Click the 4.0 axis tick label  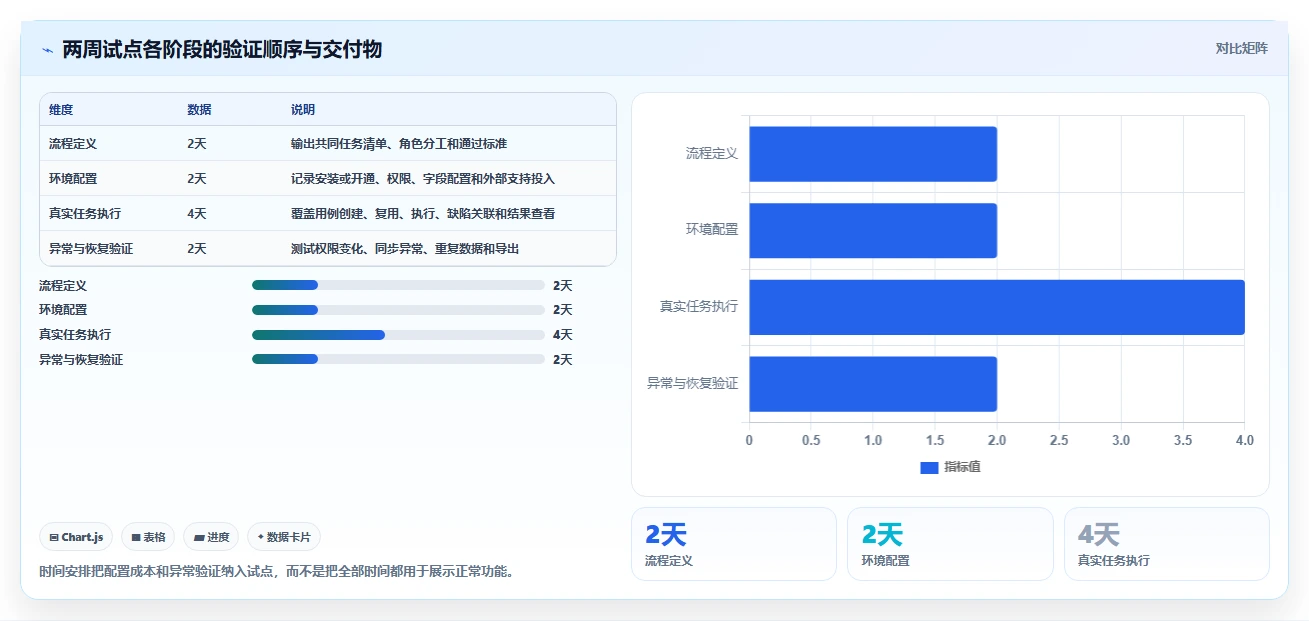(1244, 440)
